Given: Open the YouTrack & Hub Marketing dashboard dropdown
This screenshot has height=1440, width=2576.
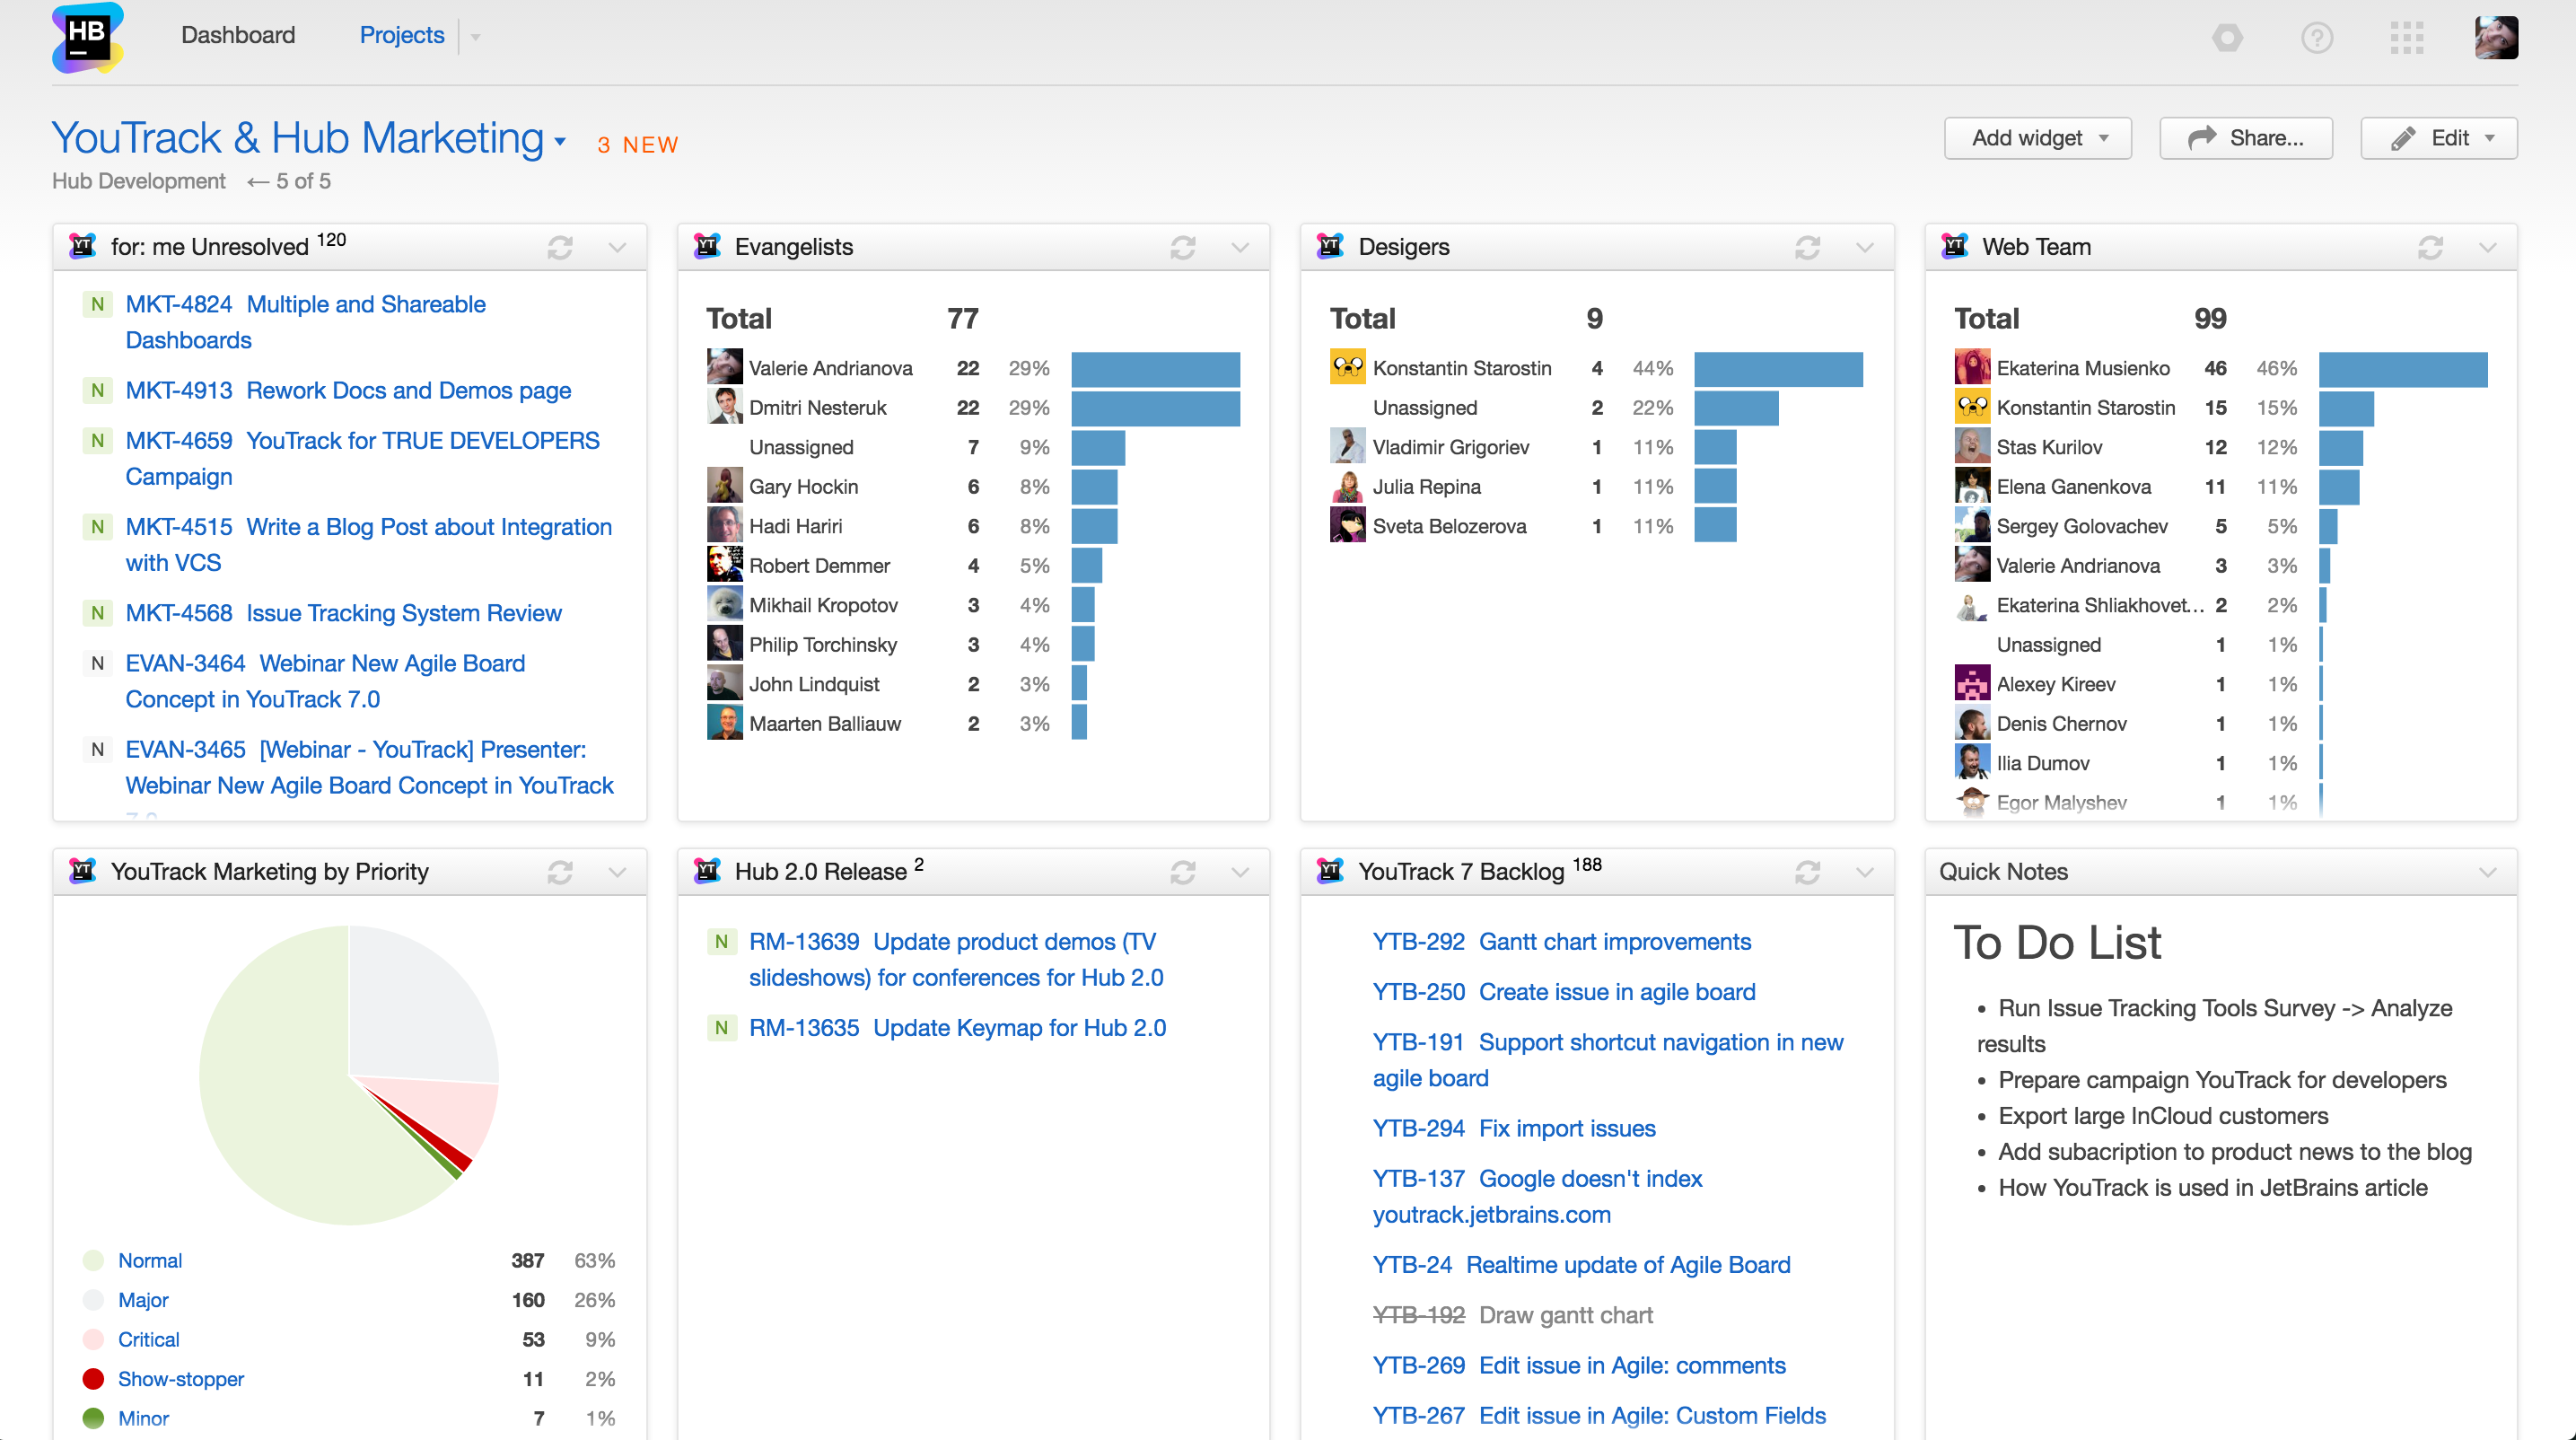Looking at the screenshot, I should point(560,141).
